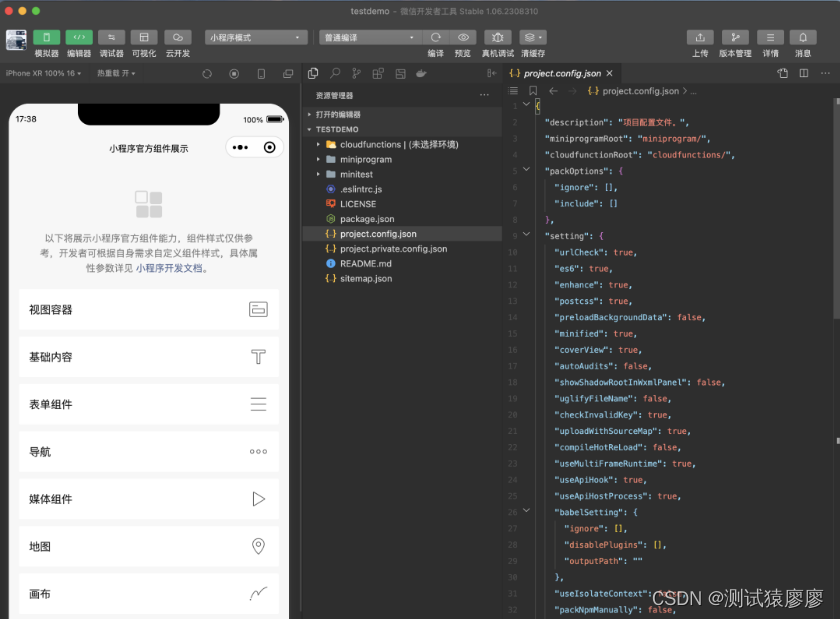Open the layout panel icon beside extensions
This screenshot has height=619, width=840.
tap(400, 74)
